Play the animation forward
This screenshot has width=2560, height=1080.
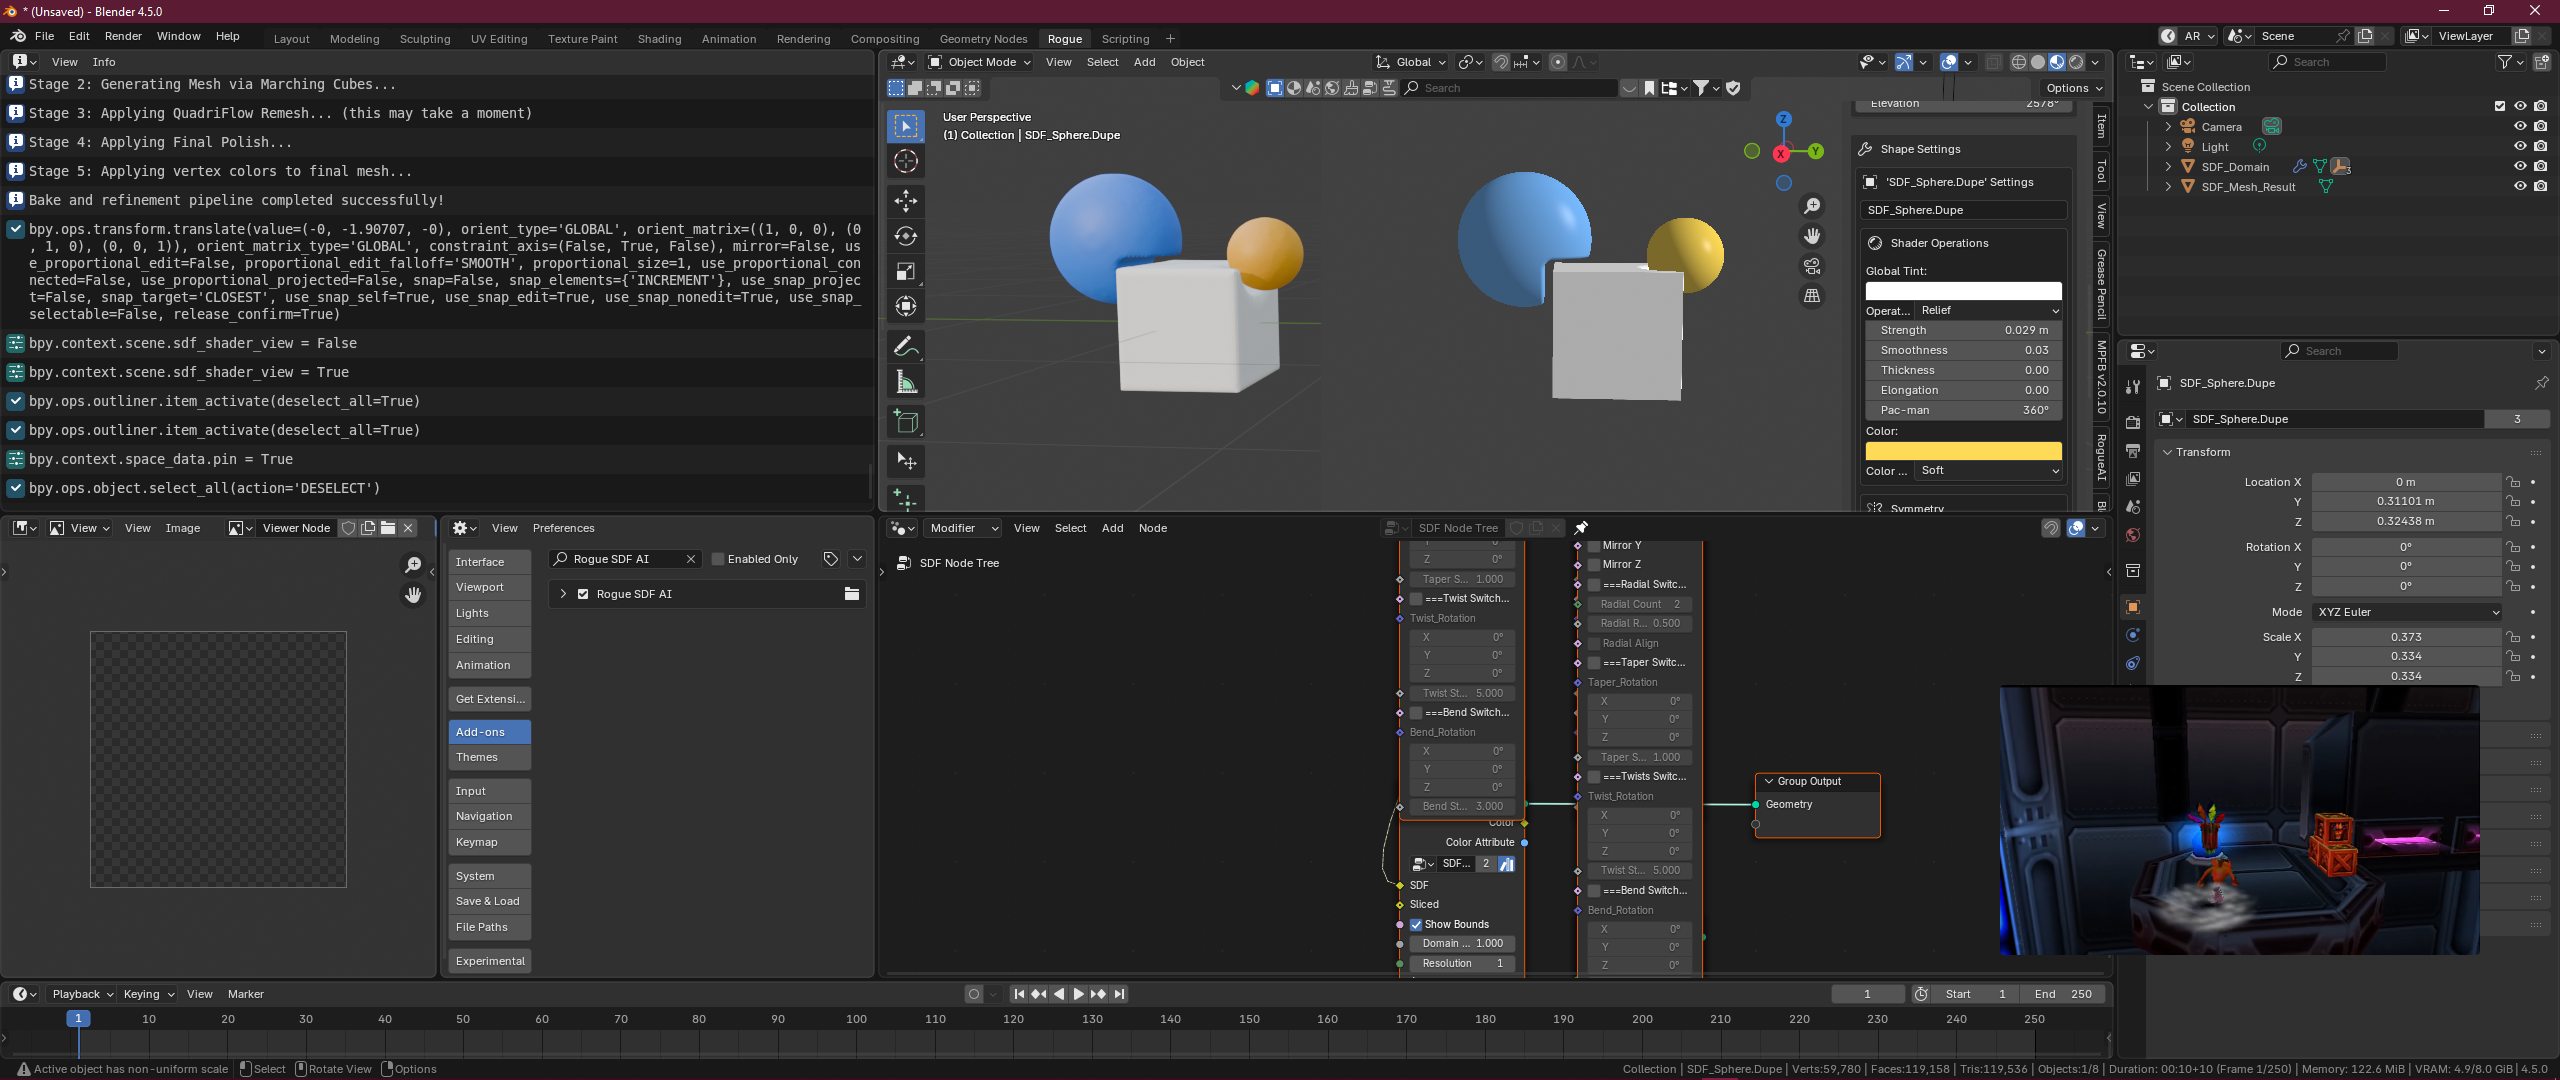pos(1078,994)
